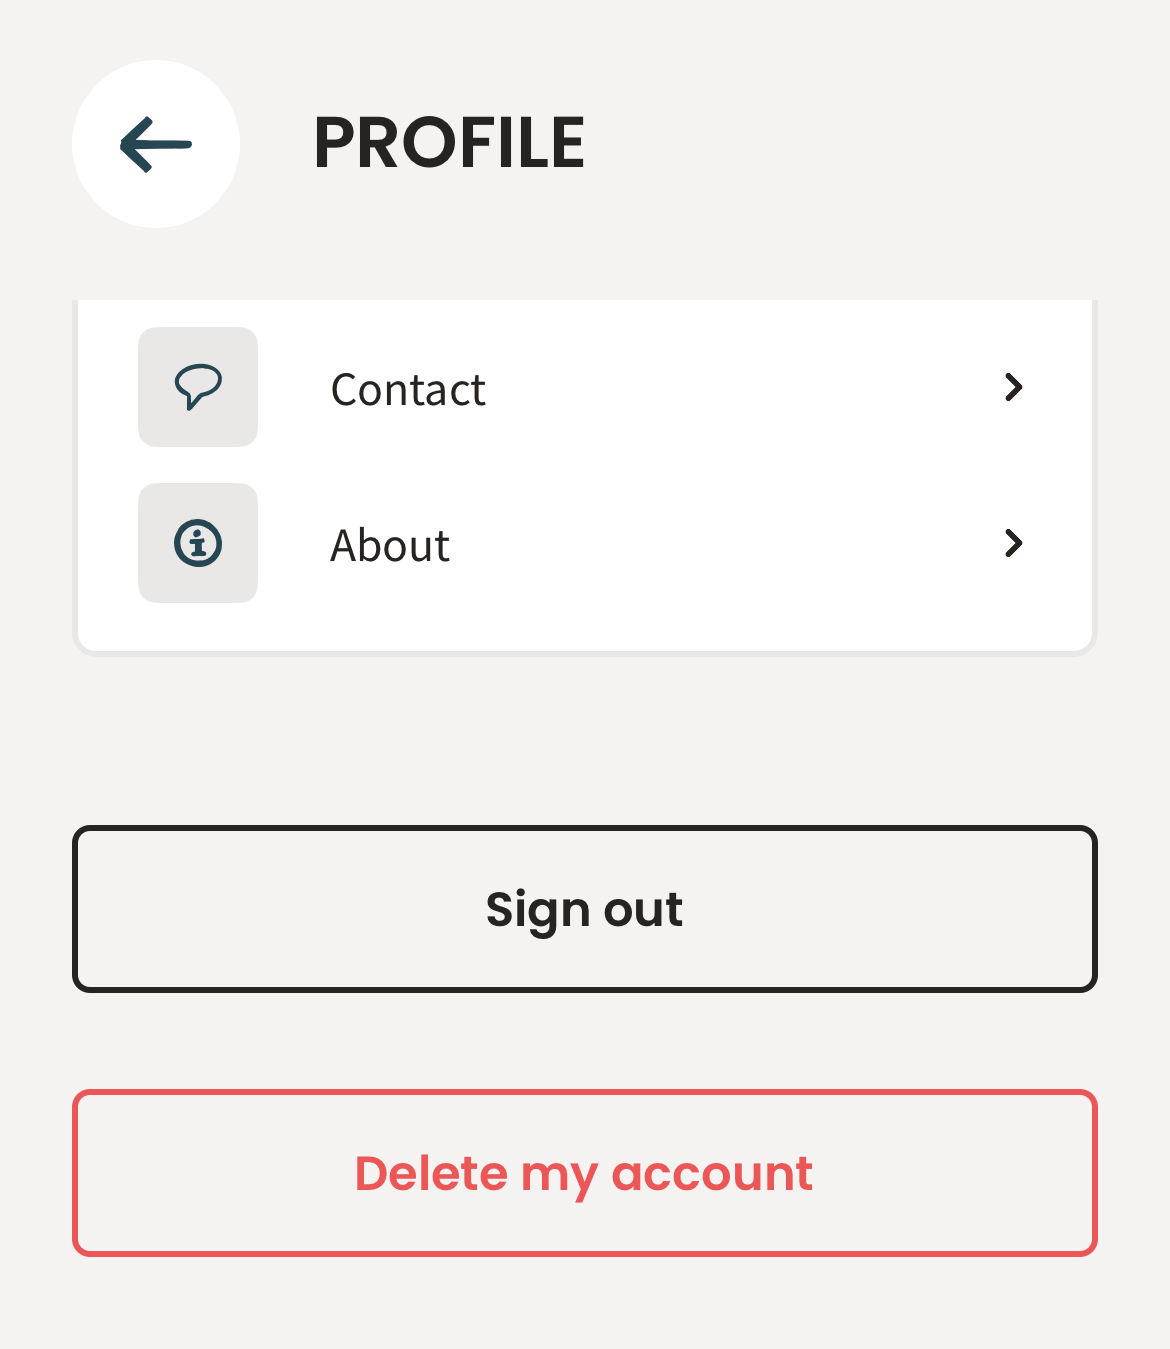This screenshot has height=1349, width=1170.
Task: Select the PROFILE page heading
Action: coord(449,143)
